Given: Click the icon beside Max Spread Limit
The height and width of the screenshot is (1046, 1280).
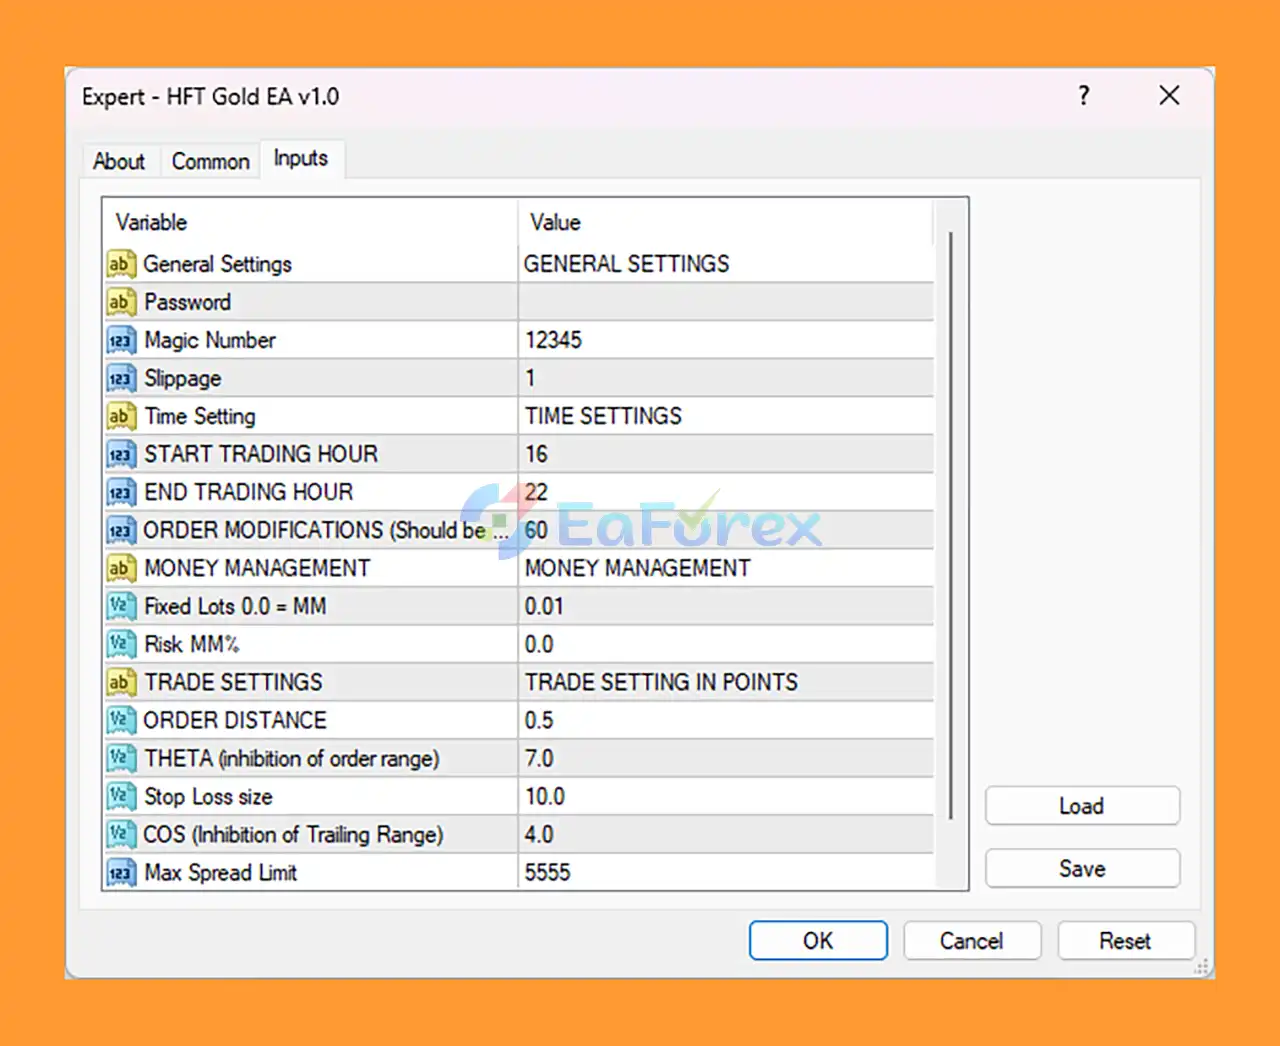Looking at the screenshot, I should (120, 873).
